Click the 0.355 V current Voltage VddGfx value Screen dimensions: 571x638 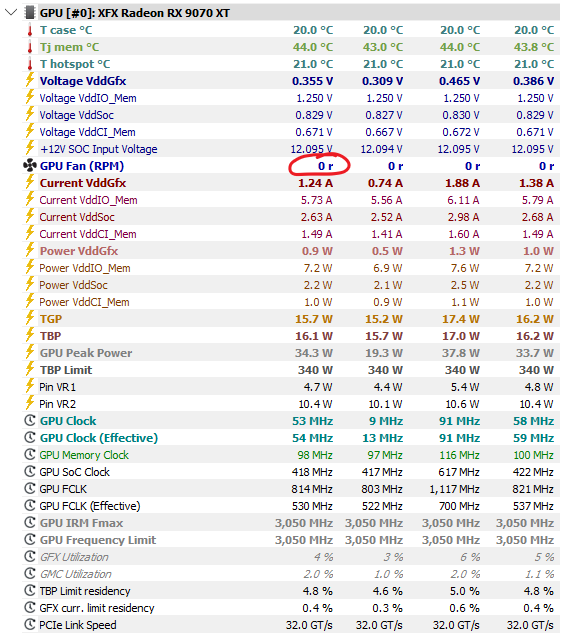point(313,81)
